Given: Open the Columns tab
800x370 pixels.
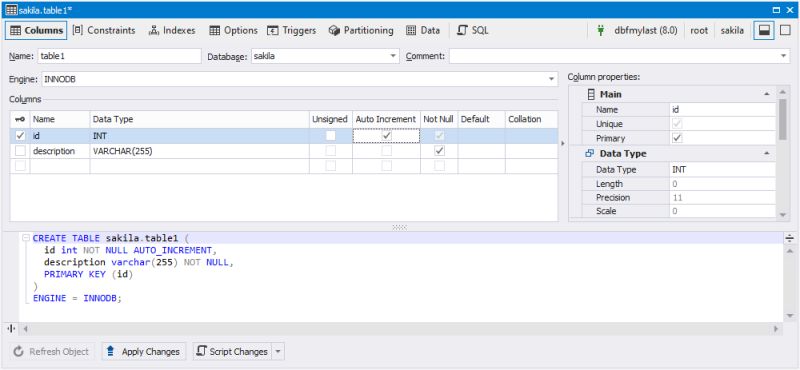Looking at the screenshot, I should click(x=36, y=31).
